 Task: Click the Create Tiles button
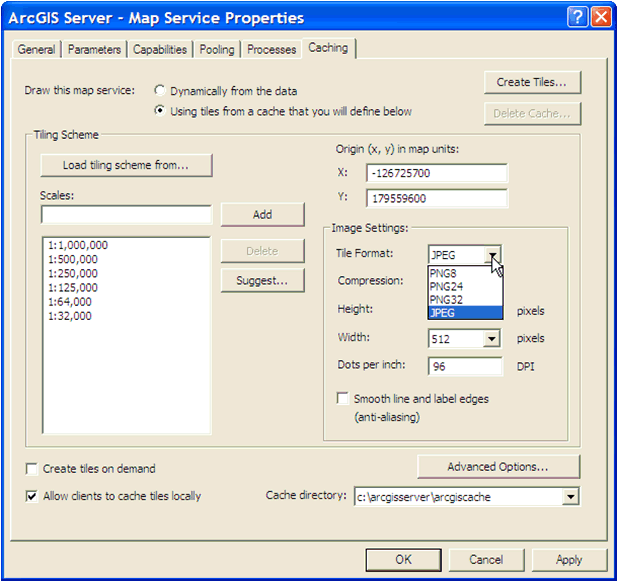[532, 82]
